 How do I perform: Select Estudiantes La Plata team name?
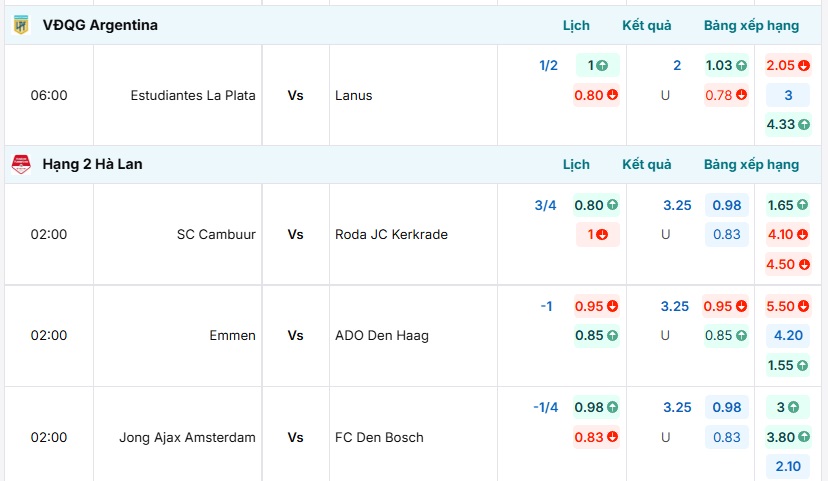pyautogui.click(x=193, y=96)
